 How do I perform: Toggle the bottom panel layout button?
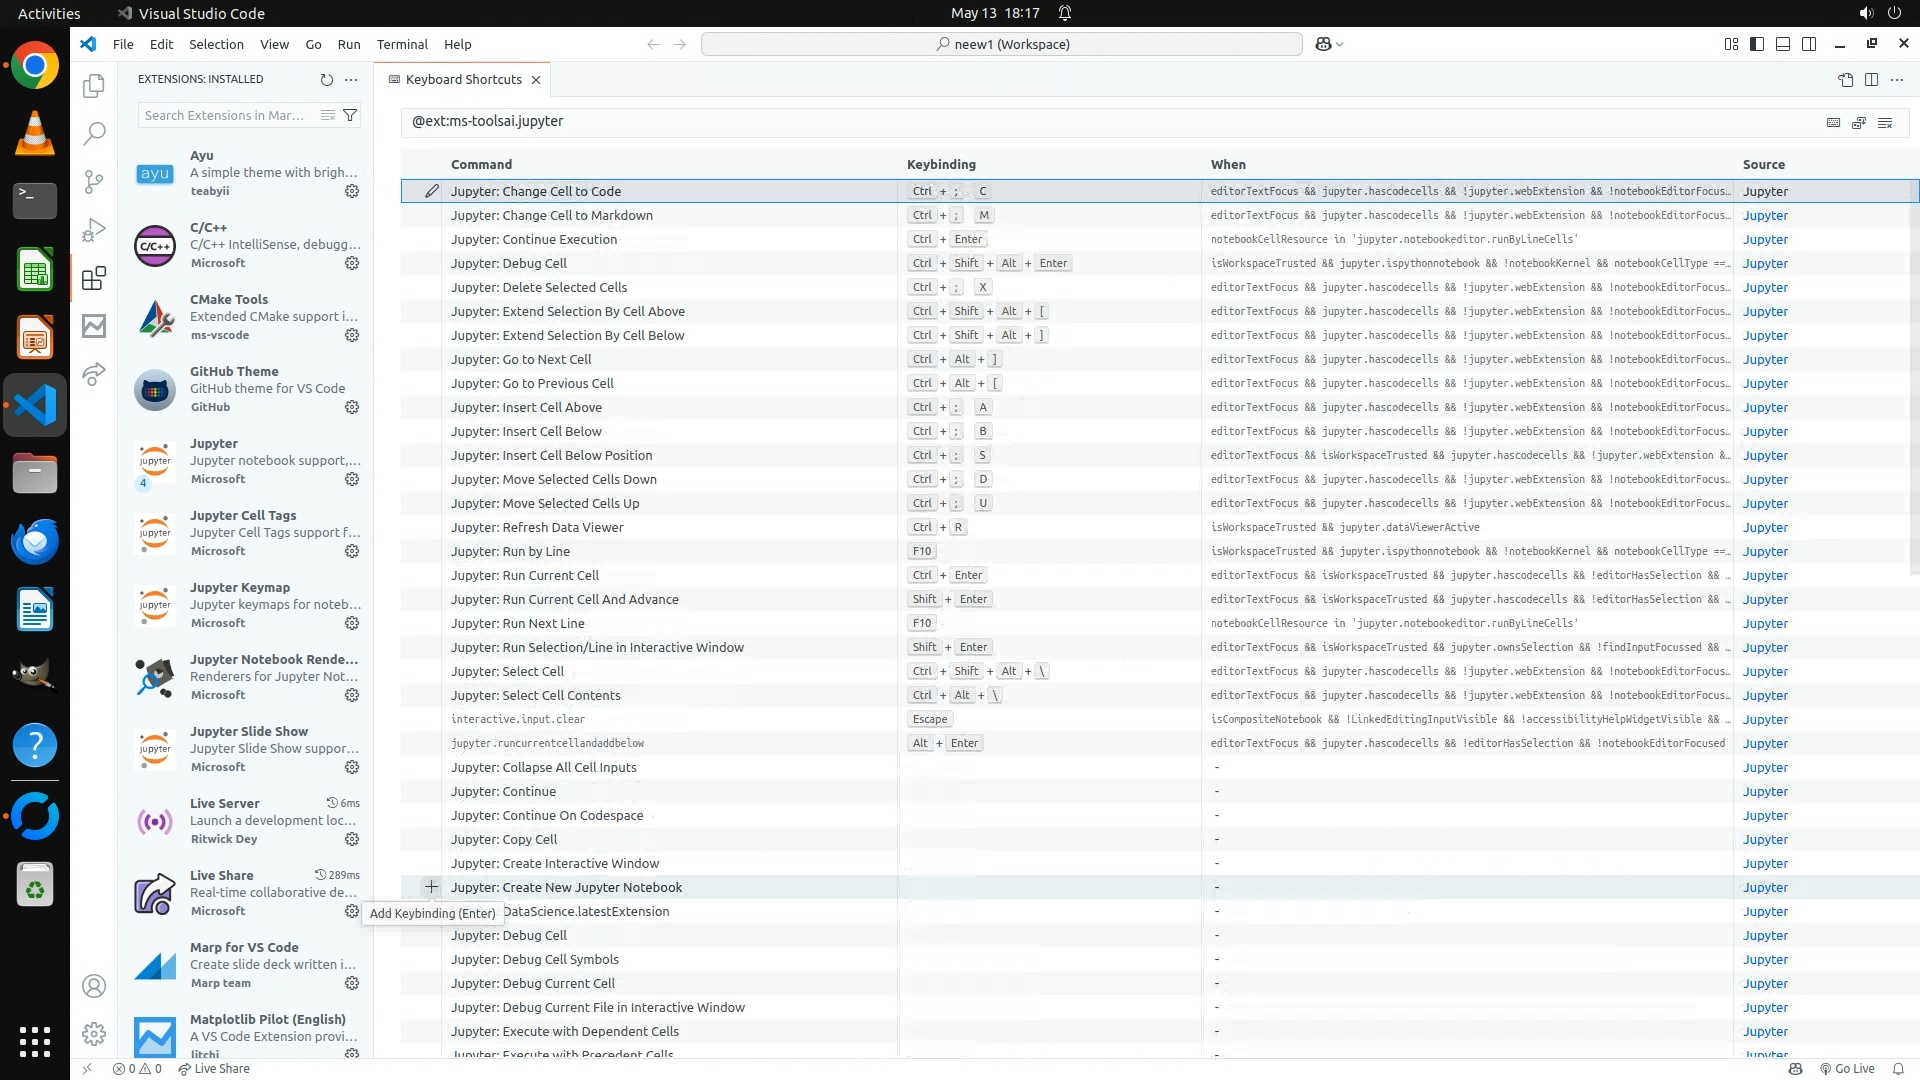(x=1783, y=44)
